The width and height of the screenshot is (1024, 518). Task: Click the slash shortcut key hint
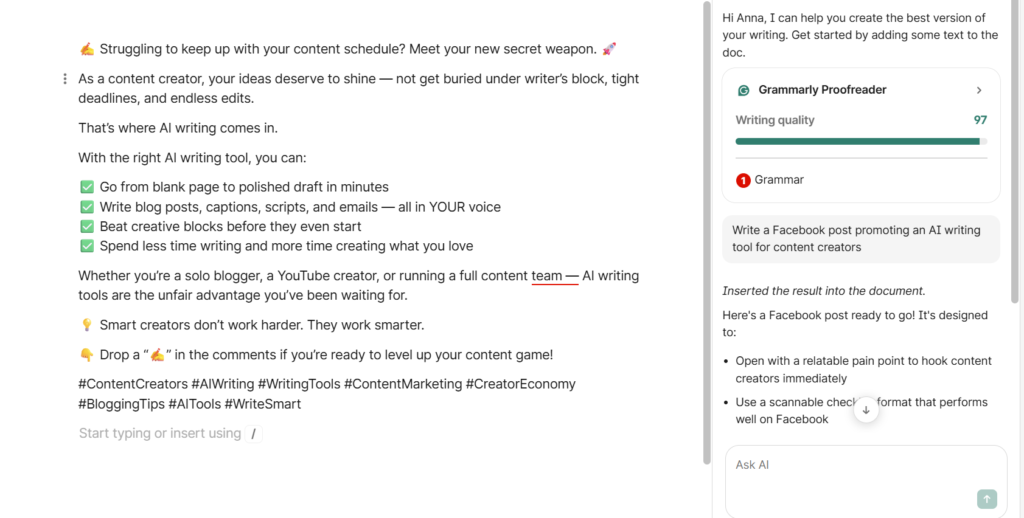click(254, 434)
